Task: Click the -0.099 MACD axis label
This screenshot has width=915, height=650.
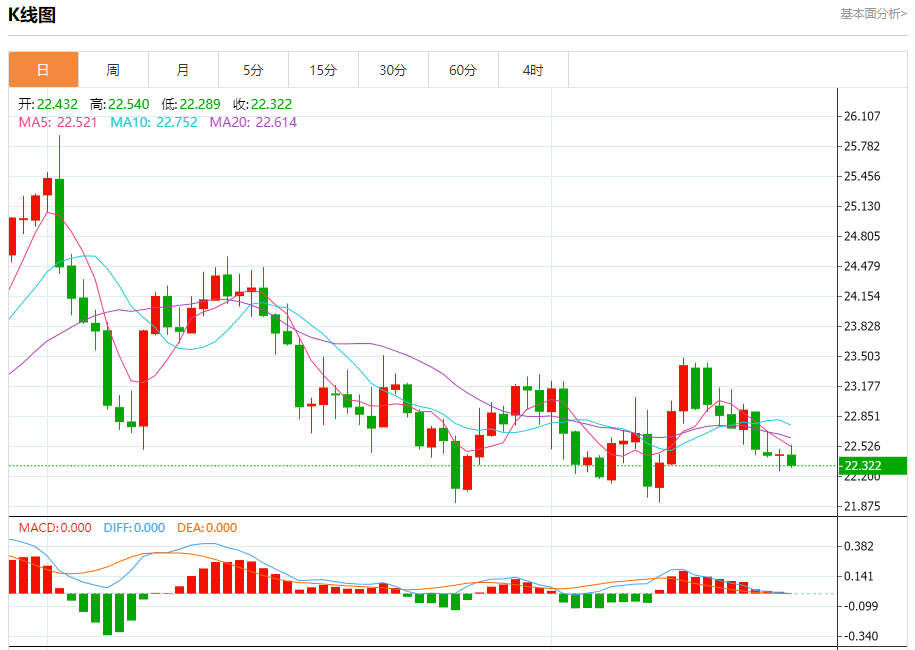Action: coord(861,606)
